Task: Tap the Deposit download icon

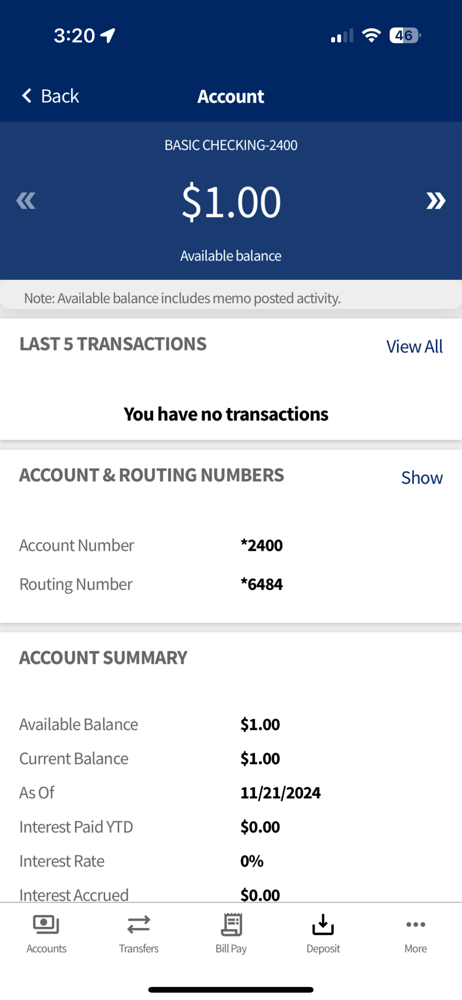Action: [323, 924]
